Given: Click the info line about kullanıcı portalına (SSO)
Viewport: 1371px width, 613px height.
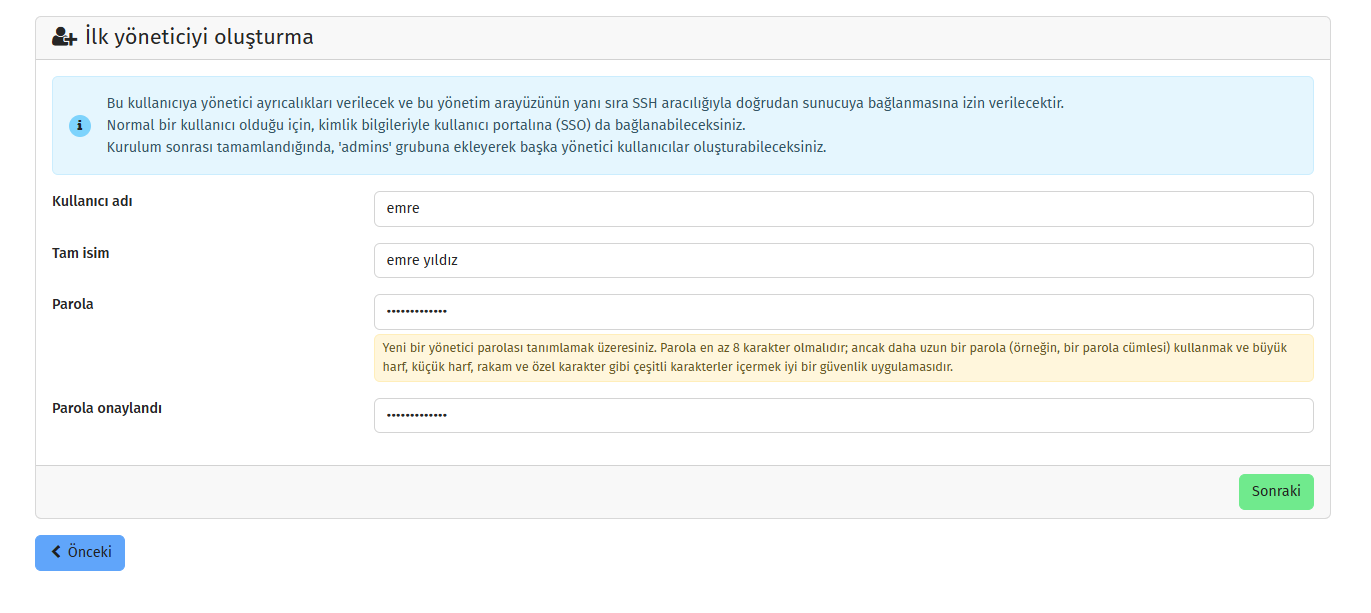Looking at the screenshot, I should click(x=426, y=125).
